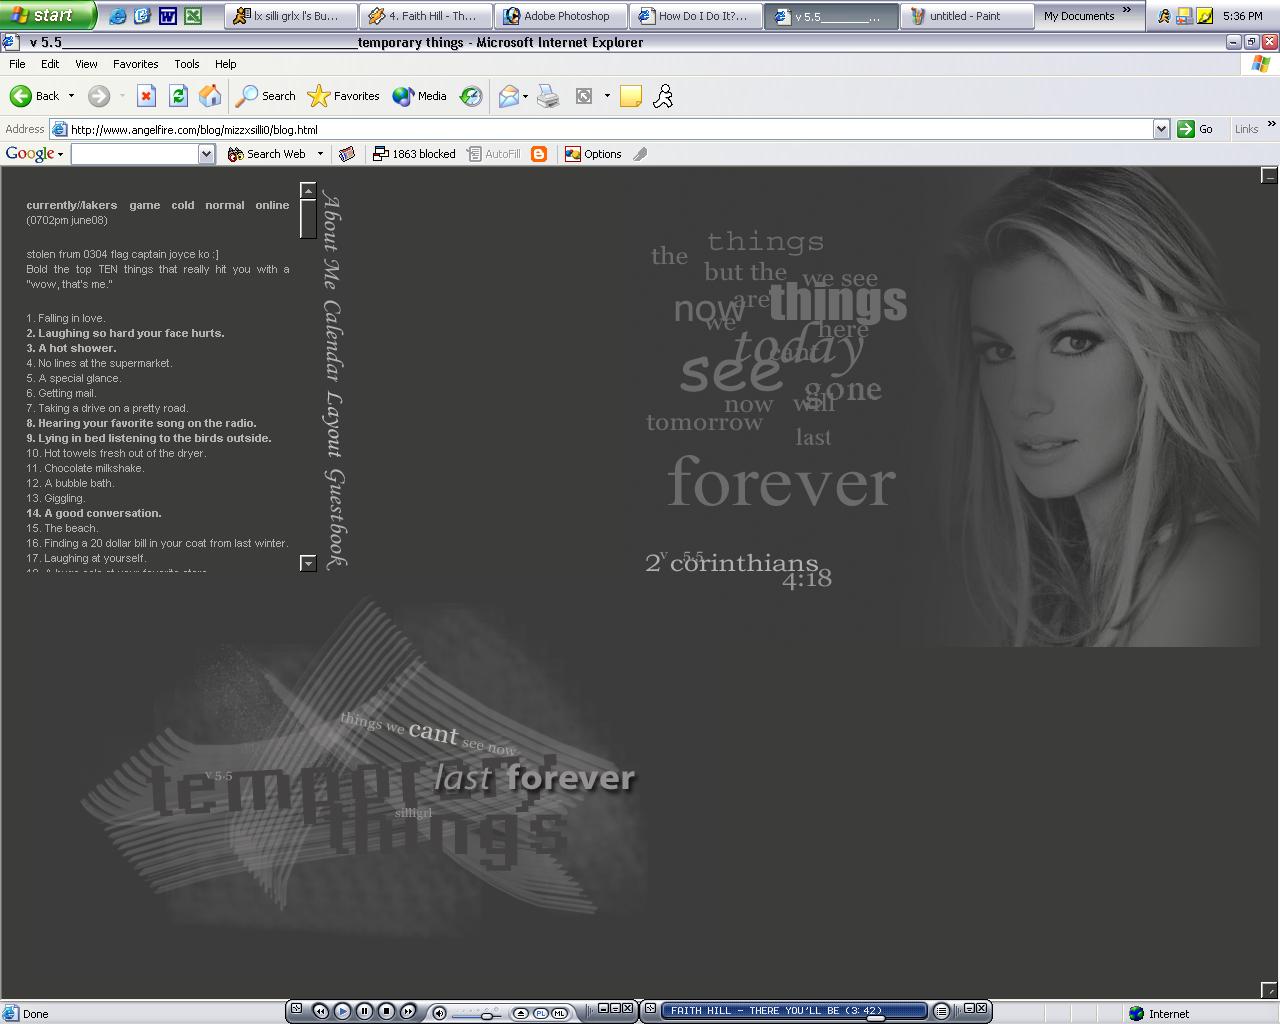Adjust the Winamp volume slider

(487, 1015)
